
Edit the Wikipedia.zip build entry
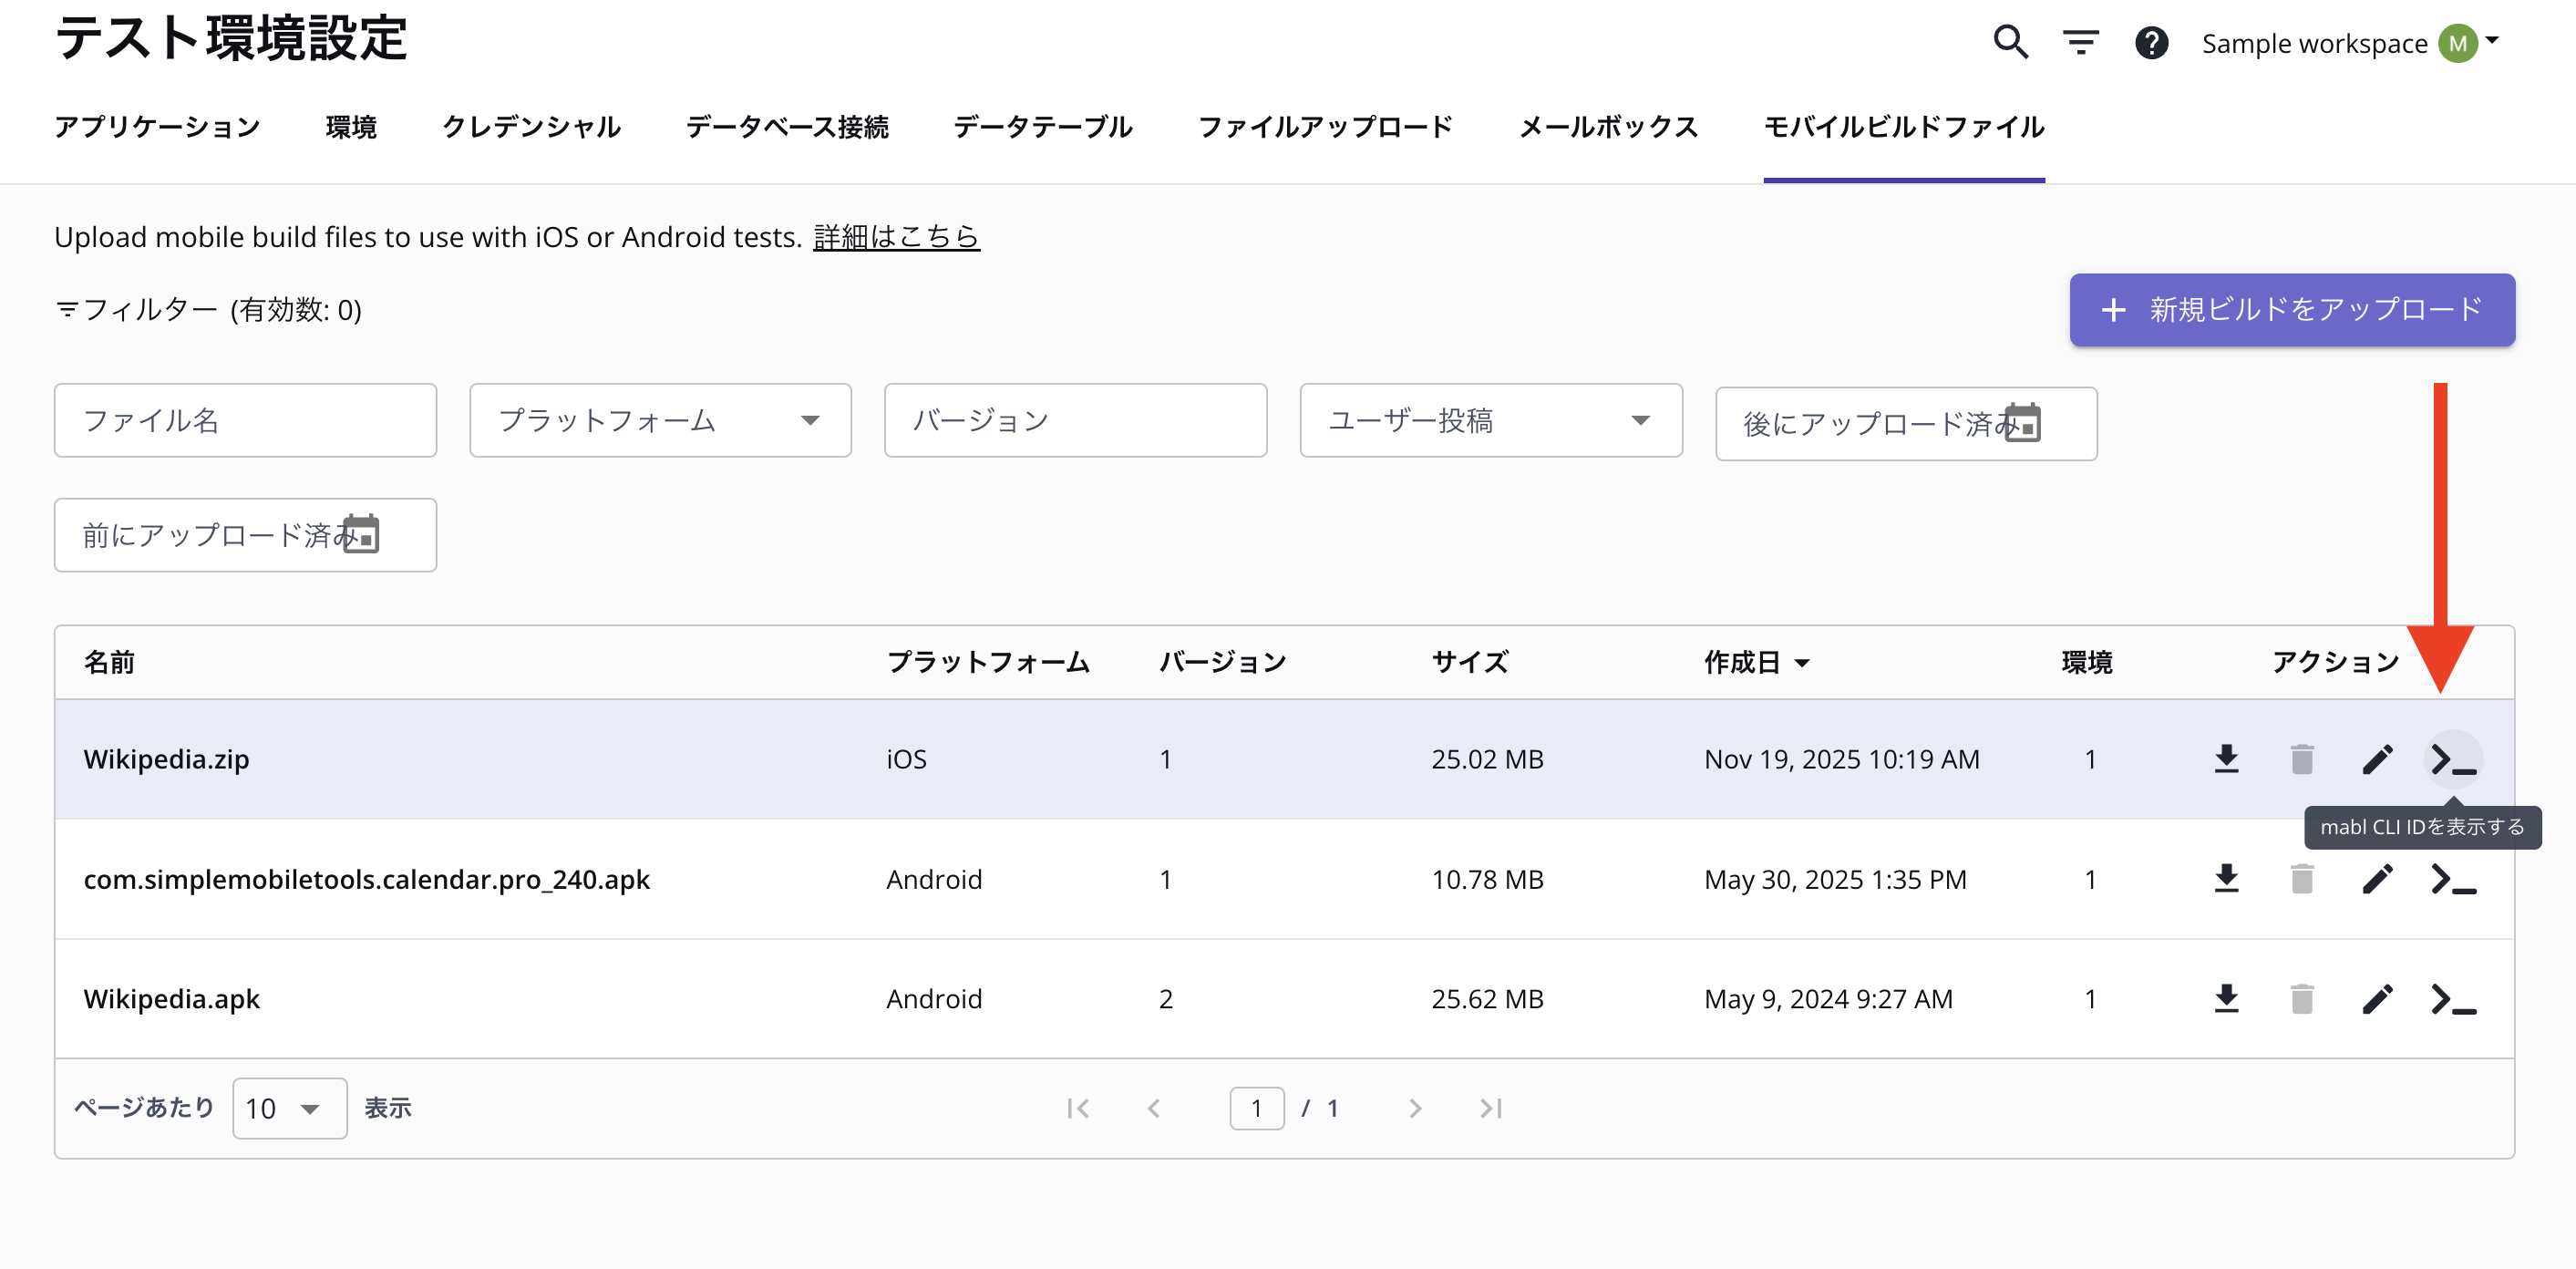point(2377,759)
